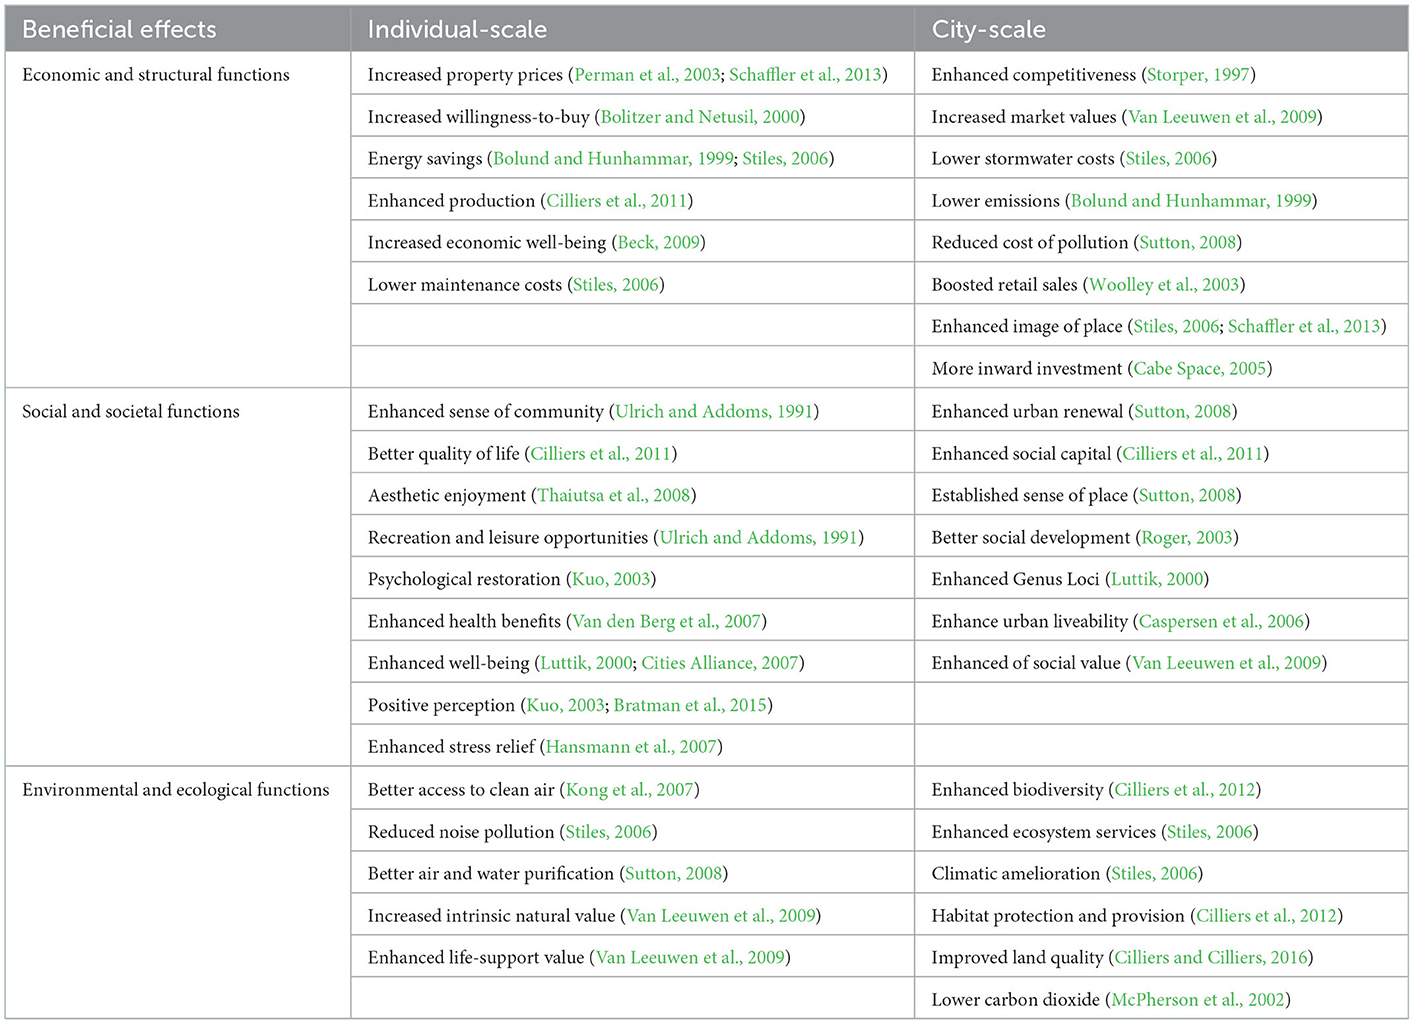Click Ulrich and Addoms, 1991 beside Recreation and leisure opportunities
This screenshot has width=1414, height=1024.
point(759,538)
